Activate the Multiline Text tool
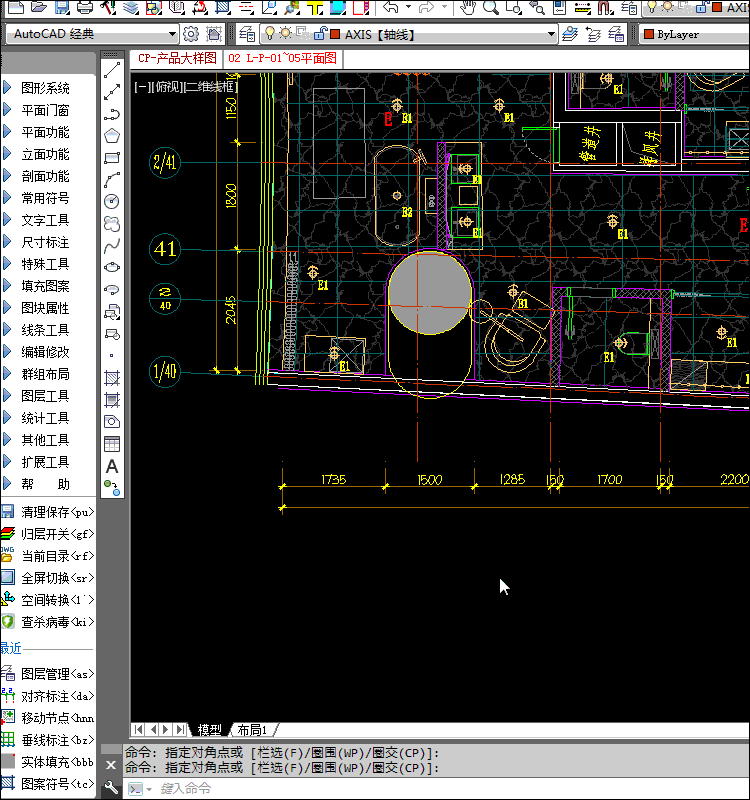750x800 pixels. (x=112, y=466)
